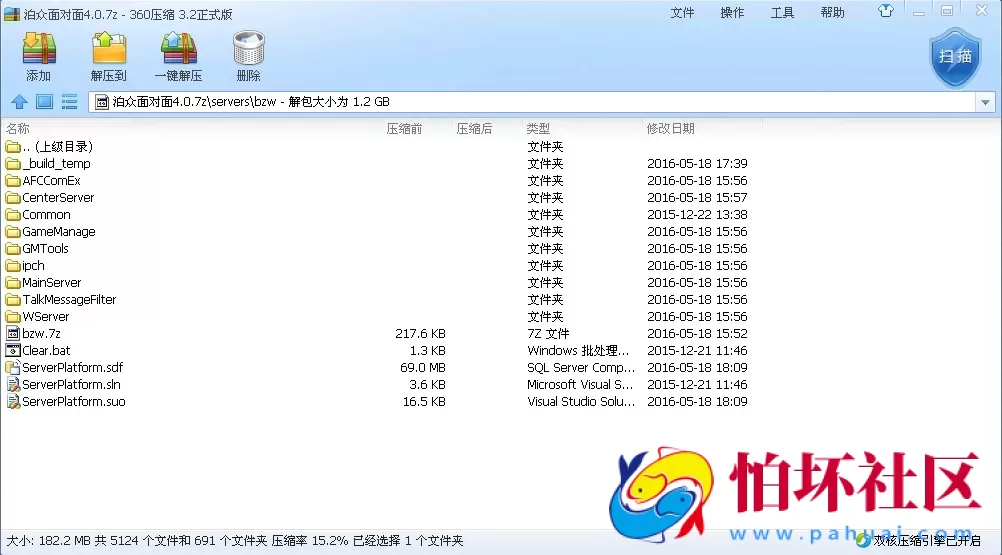Switch to list detail view
Screen dimensions: 1002x555
(x=69, y=102)
